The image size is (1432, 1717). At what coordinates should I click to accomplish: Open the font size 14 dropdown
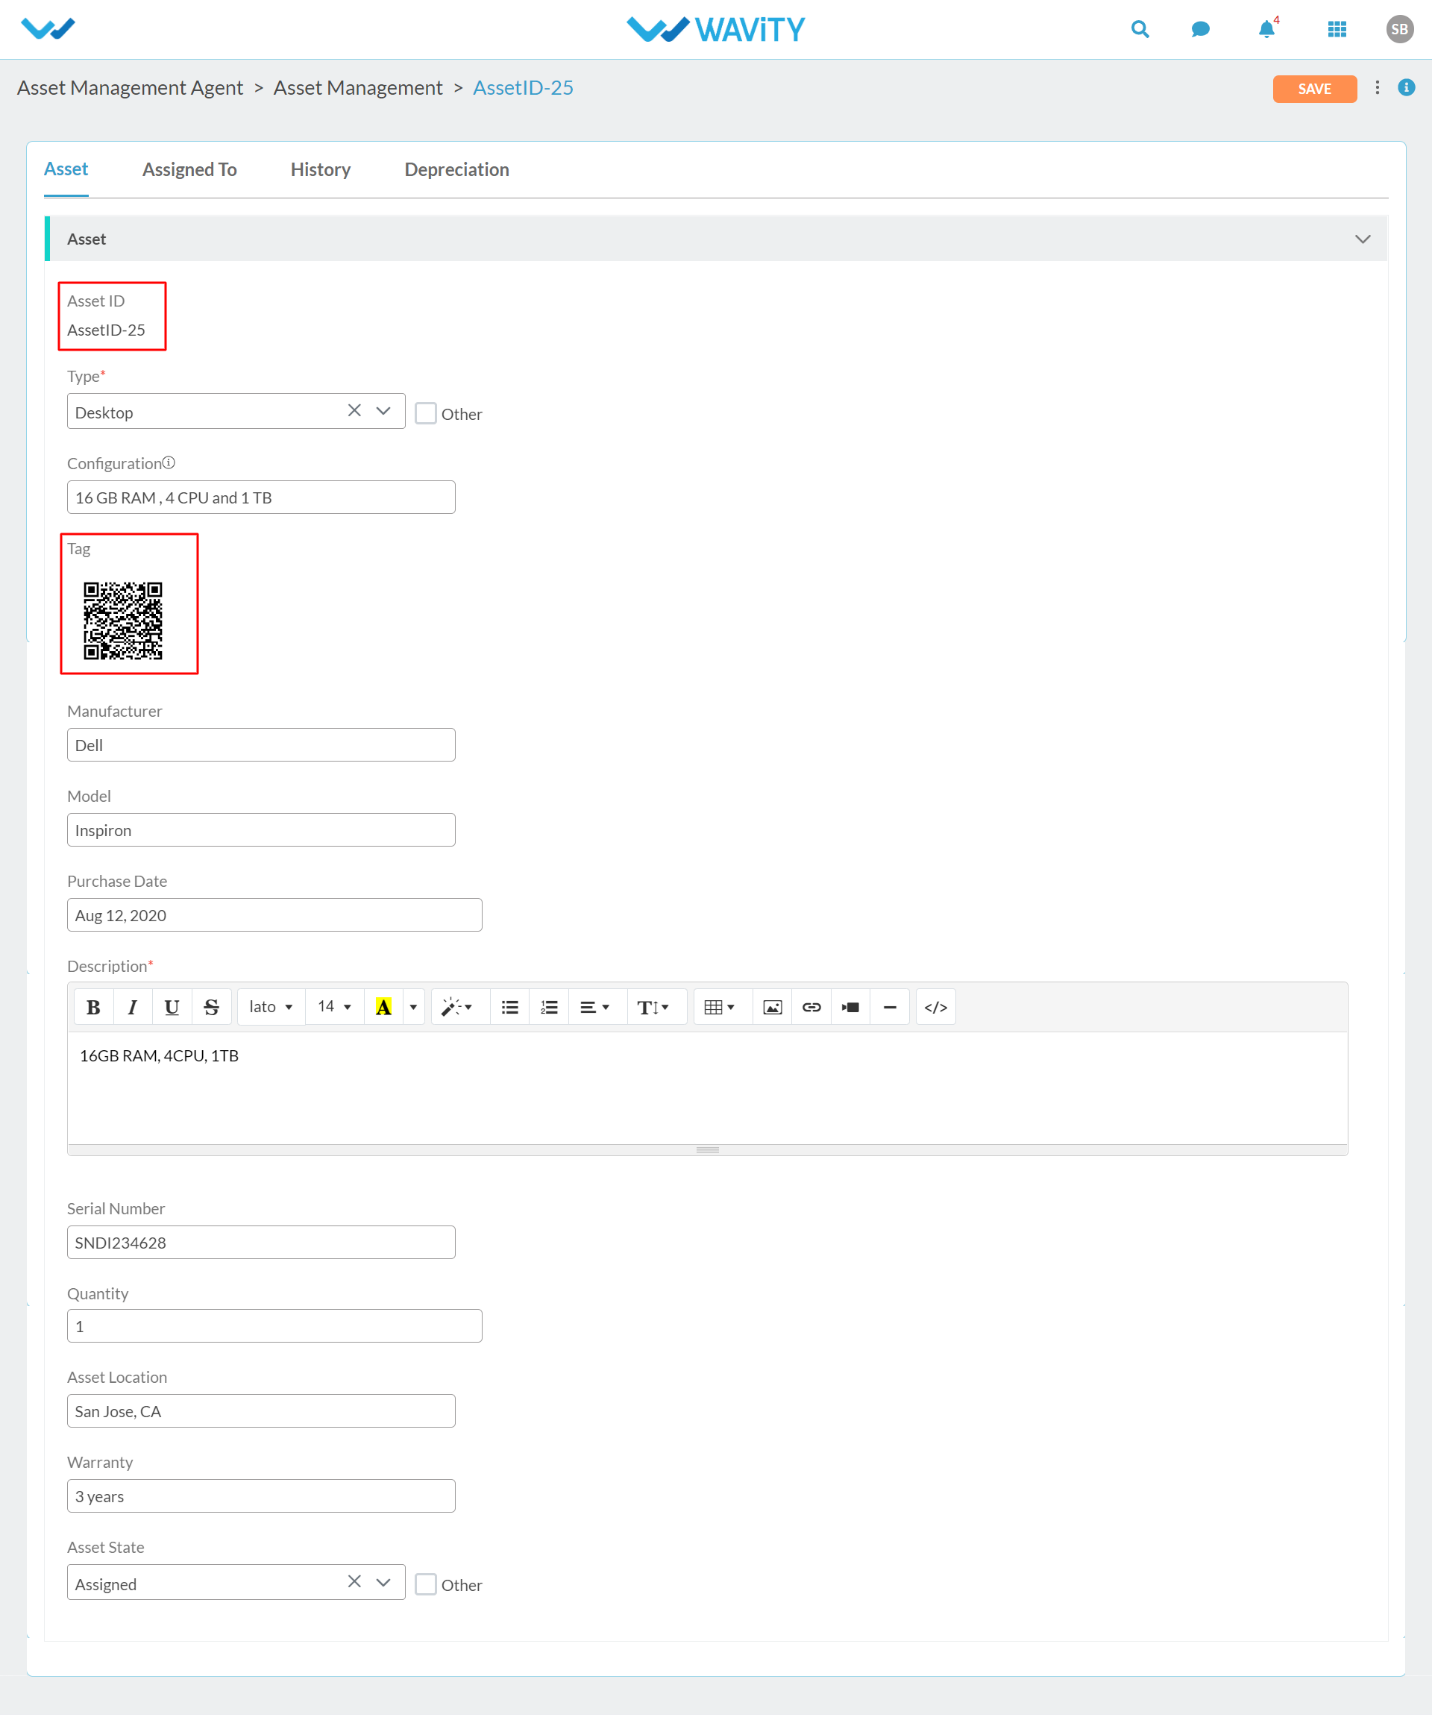(x=335, y=1007)
